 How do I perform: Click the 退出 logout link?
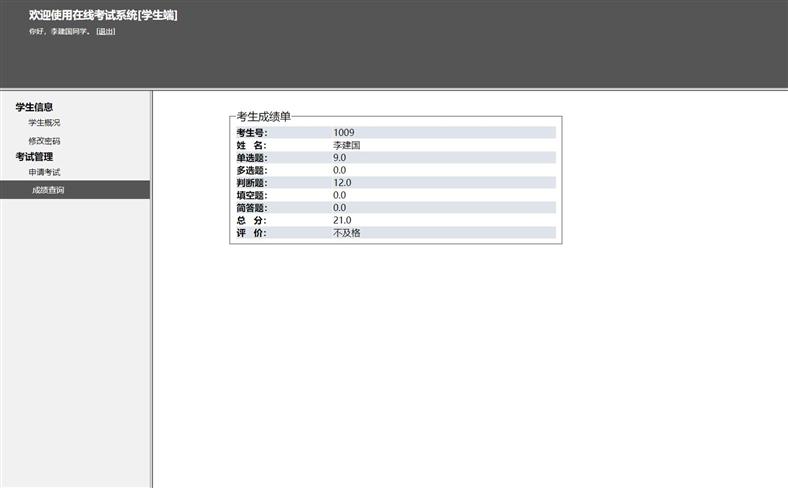click(106, 31)
